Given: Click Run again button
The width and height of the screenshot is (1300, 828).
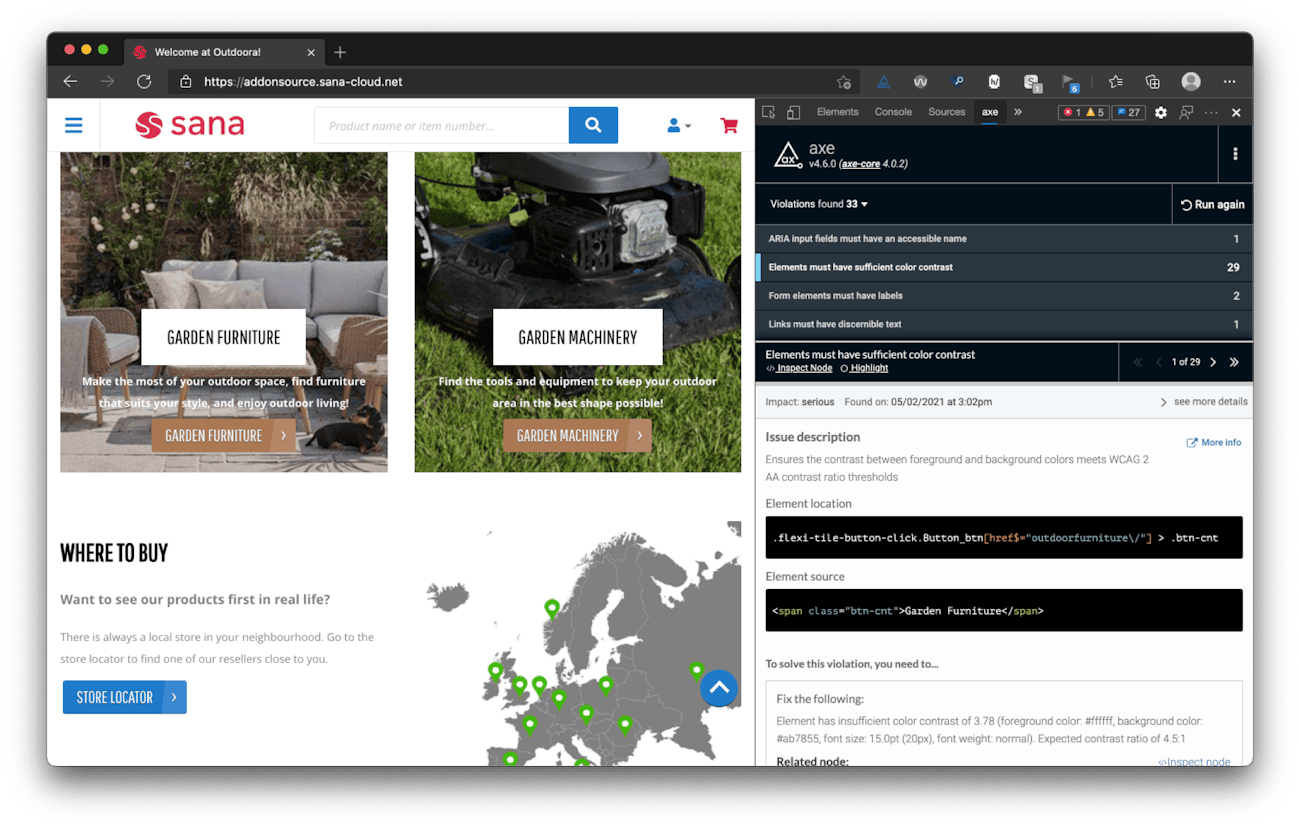Looking at the screenshot, I should (1212, 204).
